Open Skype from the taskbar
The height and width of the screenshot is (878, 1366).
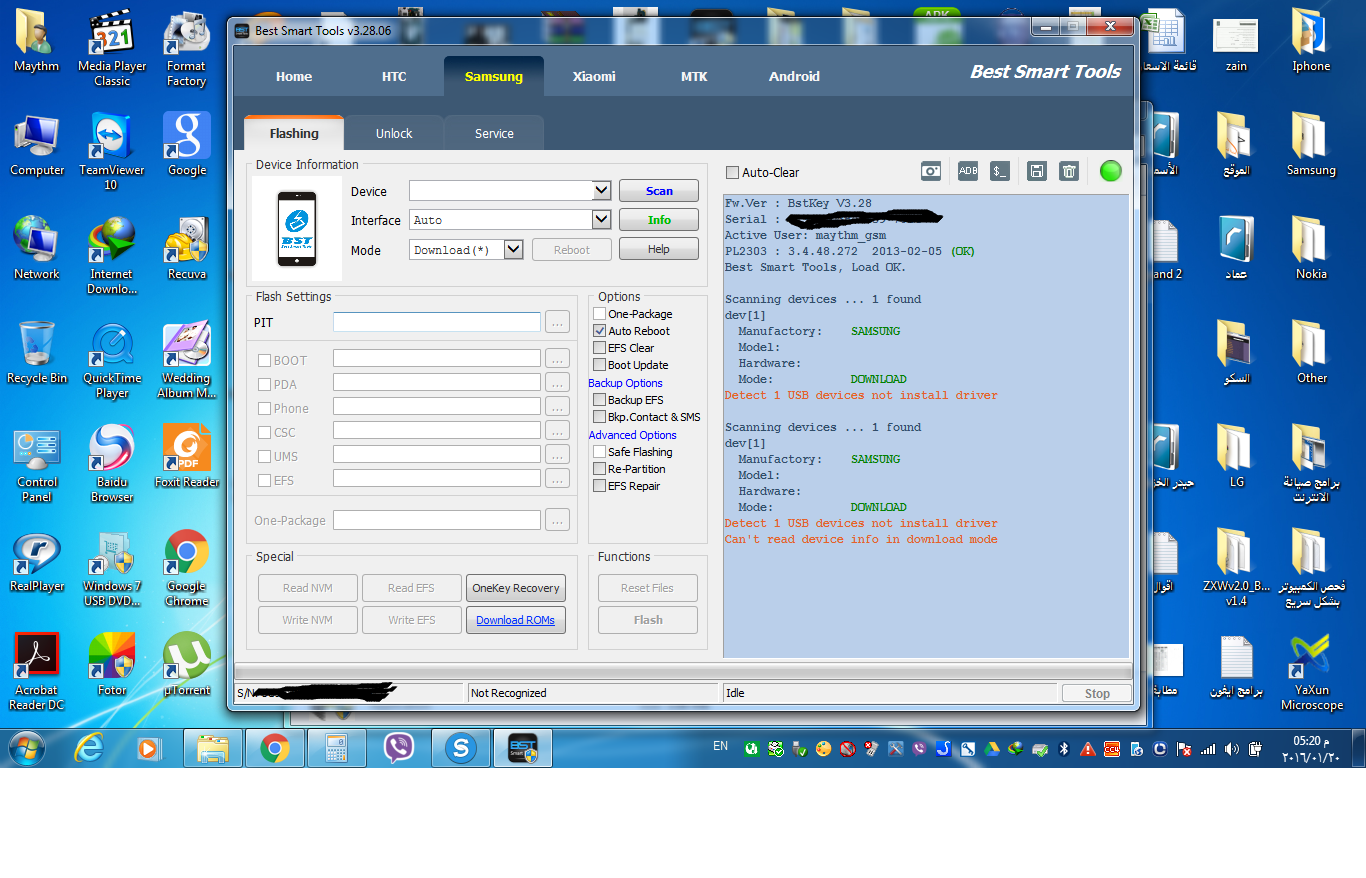click(461, 748)
